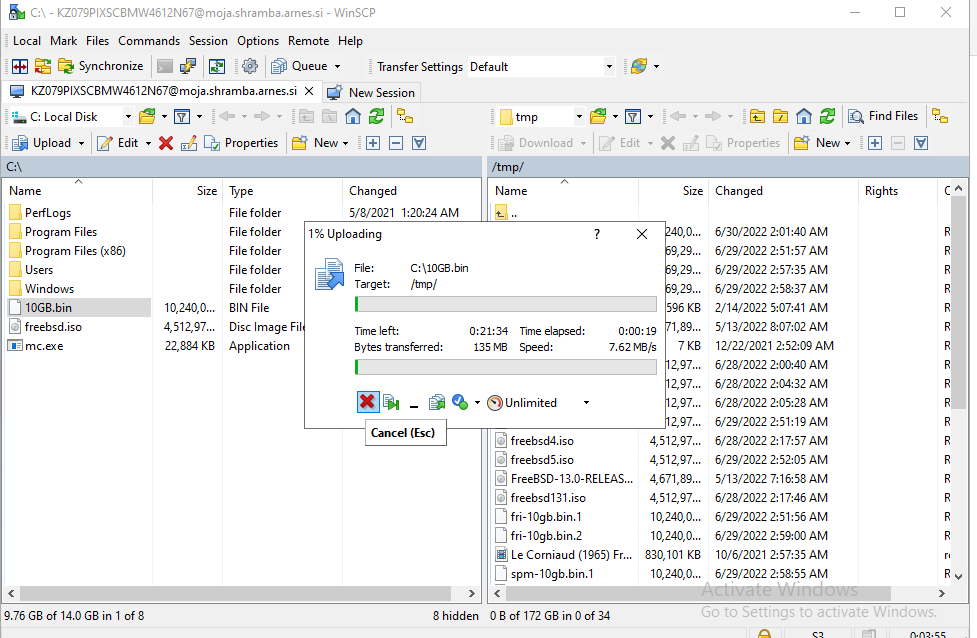Expand the speed limit dropdown in upload dialog

(x=584, y=401)
